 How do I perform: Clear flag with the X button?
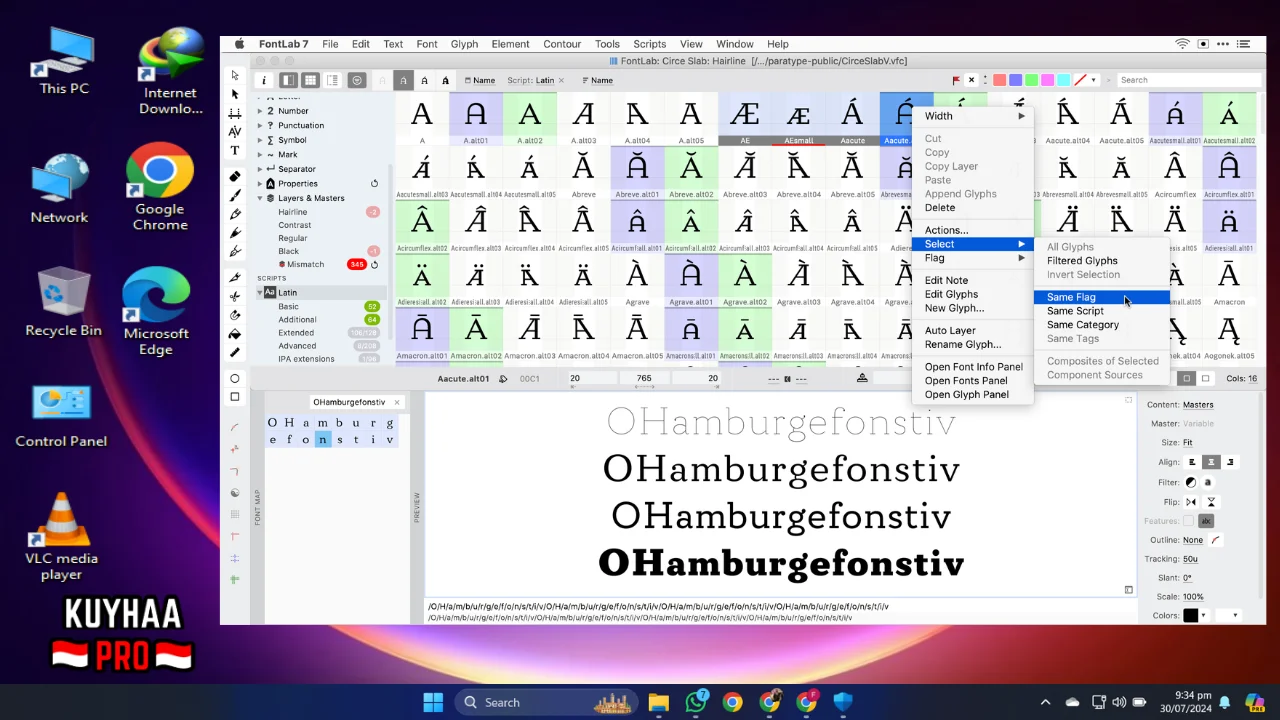pyautogui.click(x=971, y=80)
